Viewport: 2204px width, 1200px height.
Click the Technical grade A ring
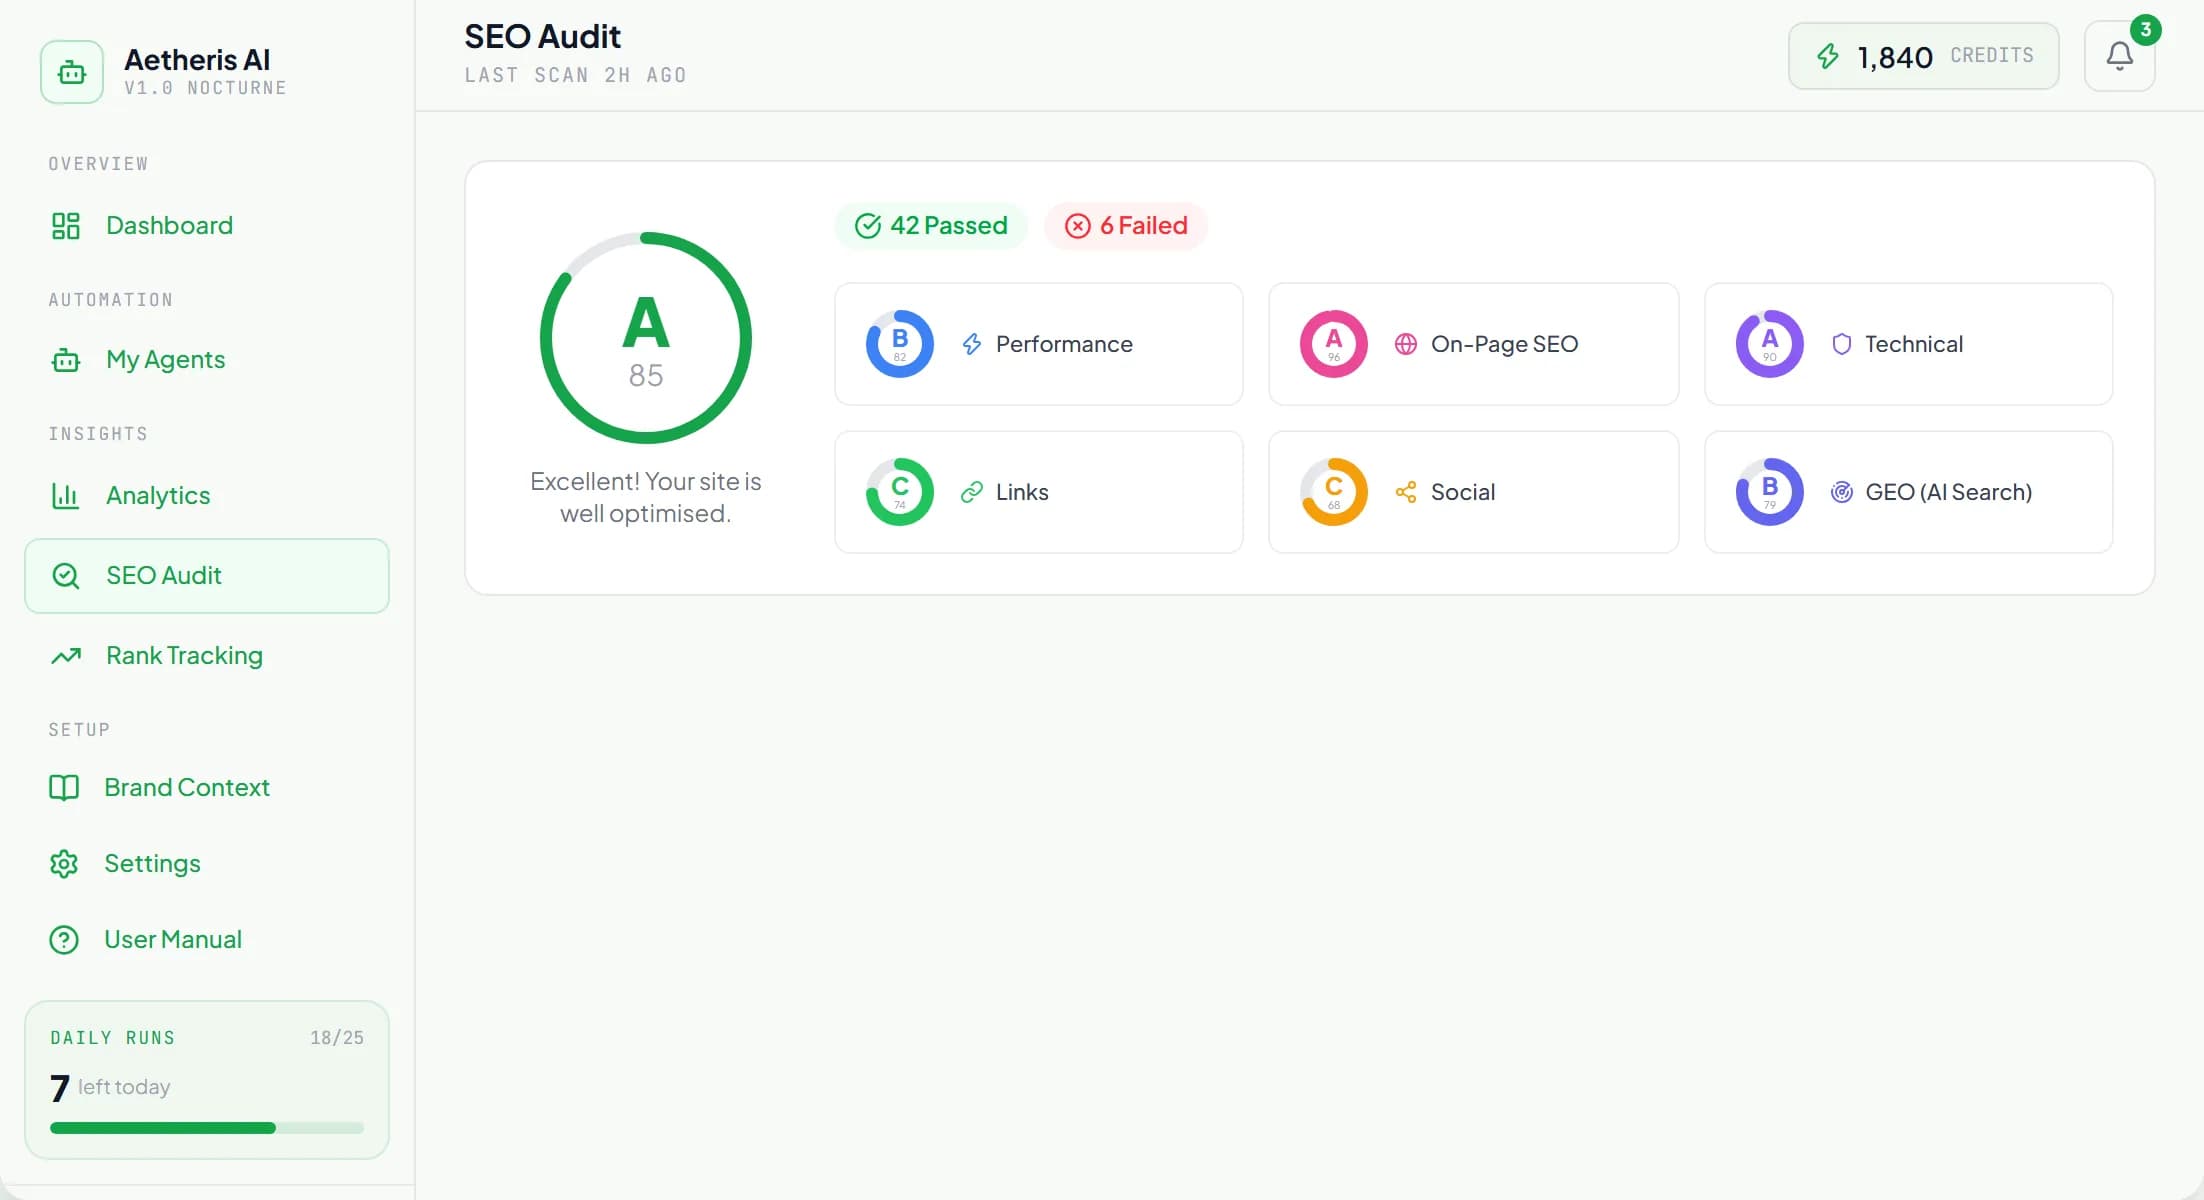(x=1770, y=344)
